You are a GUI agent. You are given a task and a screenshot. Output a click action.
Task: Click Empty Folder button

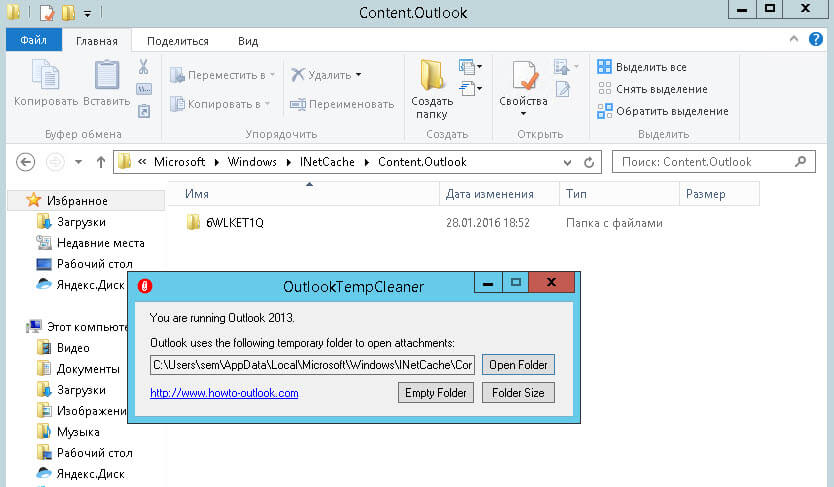pos(436,393)
